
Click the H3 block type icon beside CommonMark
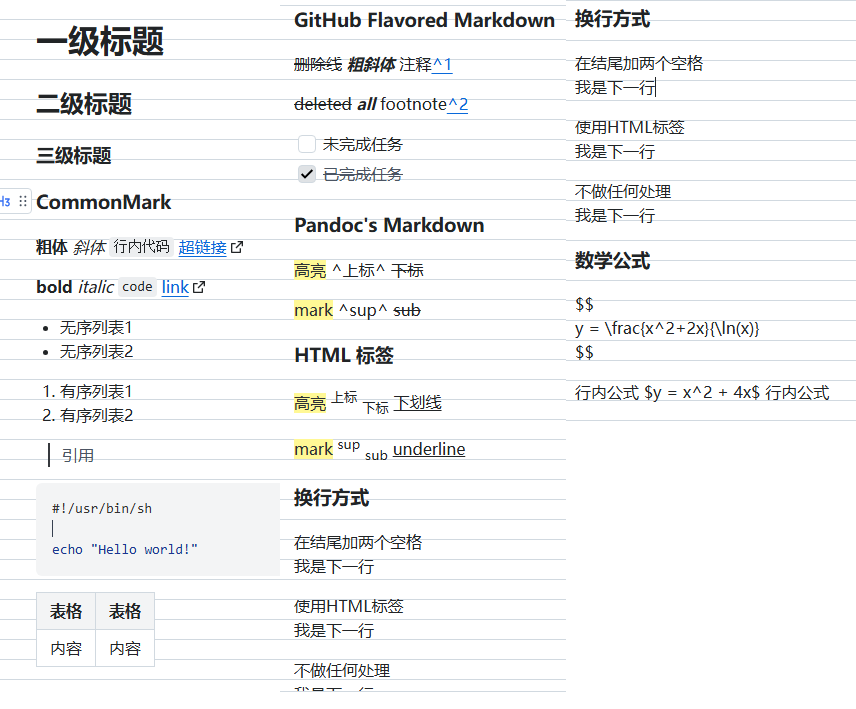pos(5,201)
